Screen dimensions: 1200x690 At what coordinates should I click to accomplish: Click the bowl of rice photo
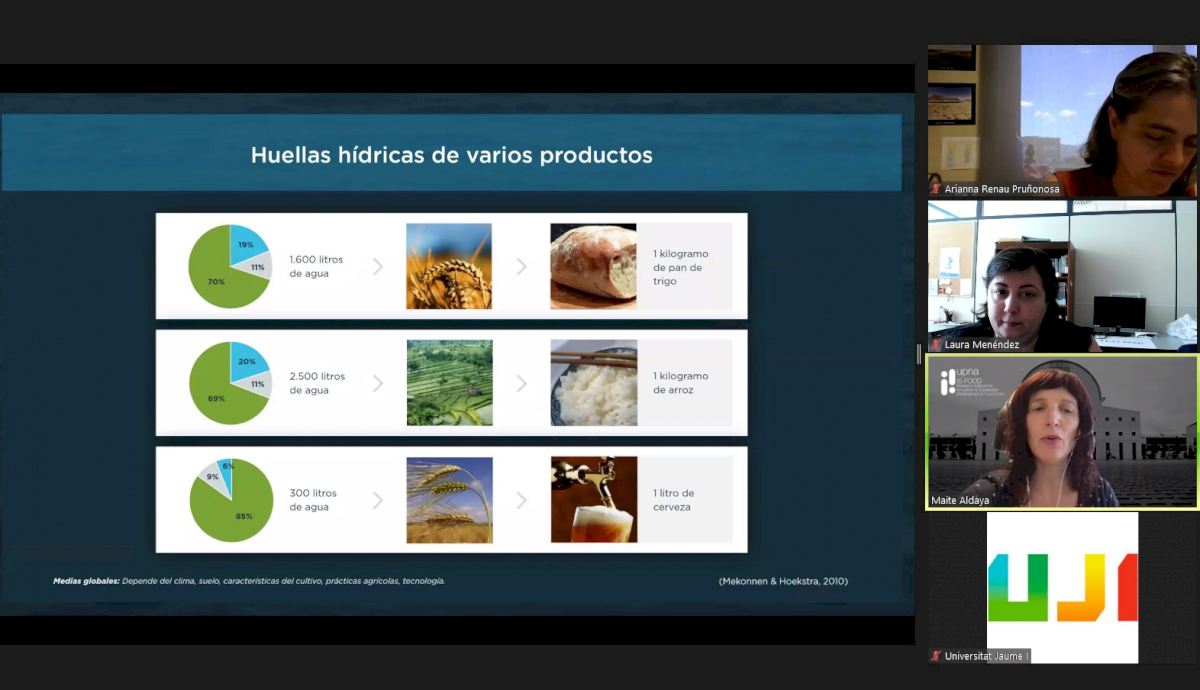[593, 383]
